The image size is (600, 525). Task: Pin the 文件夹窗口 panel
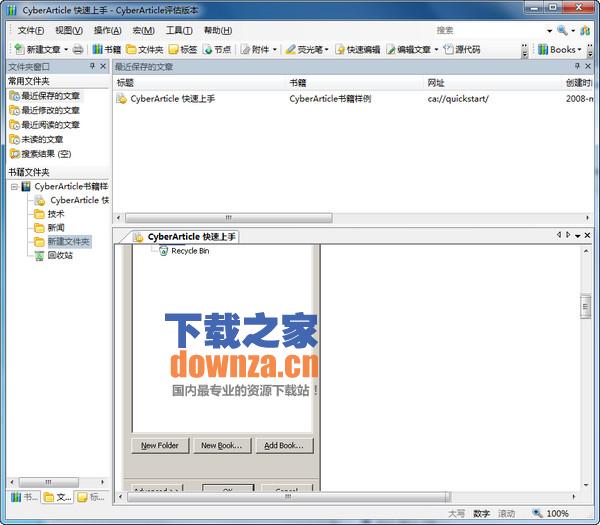[92, 66]
